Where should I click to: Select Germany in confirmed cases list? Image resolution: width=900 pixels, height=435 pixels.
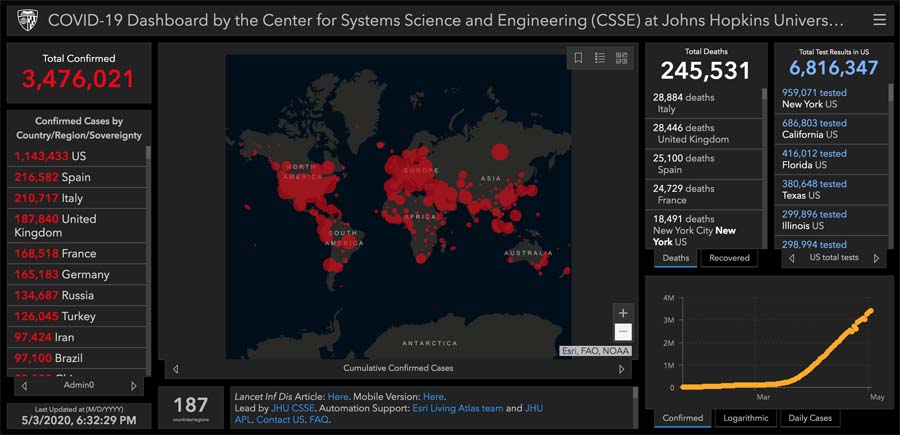77,274
